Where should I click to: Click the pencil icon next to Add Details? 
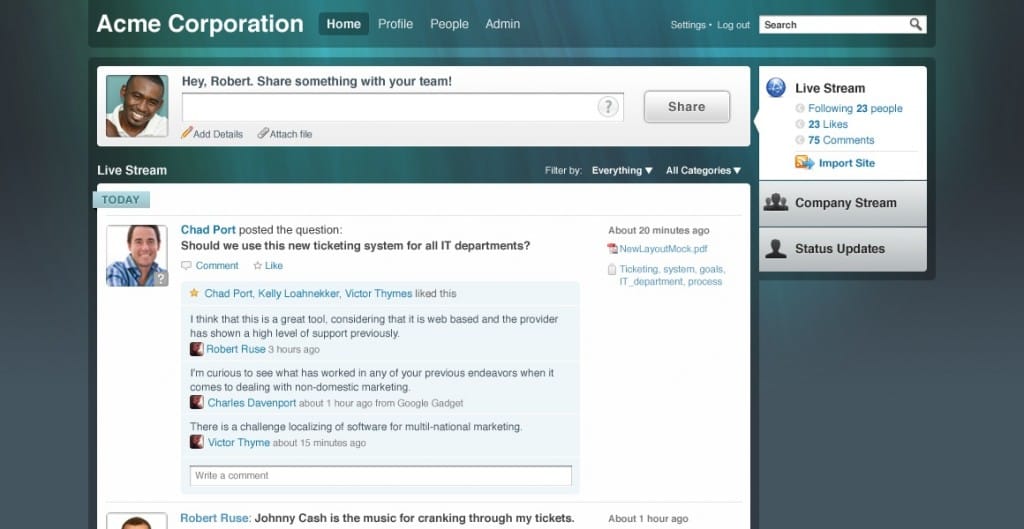pos(187,133)
